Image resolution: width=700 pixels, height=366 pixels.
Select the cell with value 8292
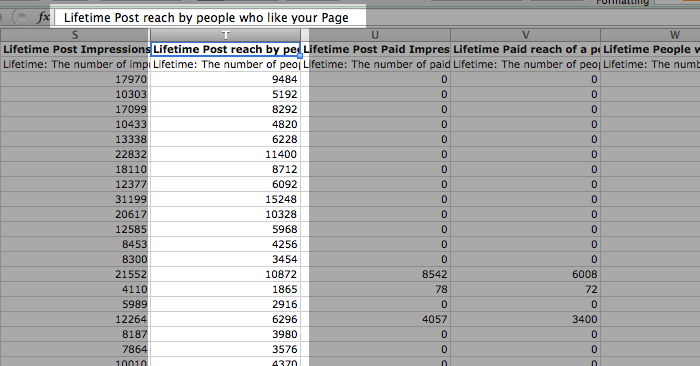click(225, 109)
